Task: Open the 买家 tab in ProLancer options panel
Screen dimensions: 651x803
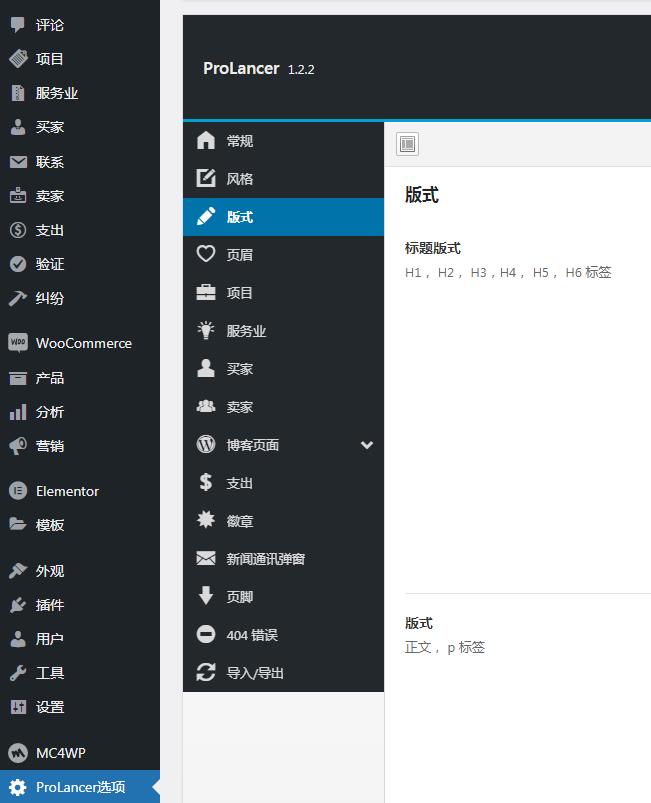Action: (283, 369)
